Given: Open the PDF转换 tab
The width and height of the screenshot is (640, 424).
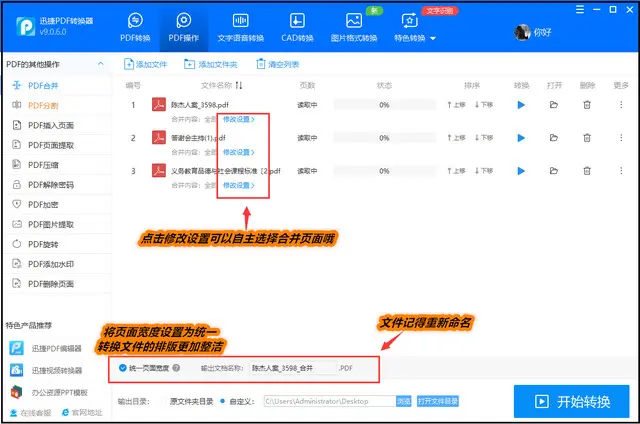Looking at the screenshot, I should pos(135,27).
